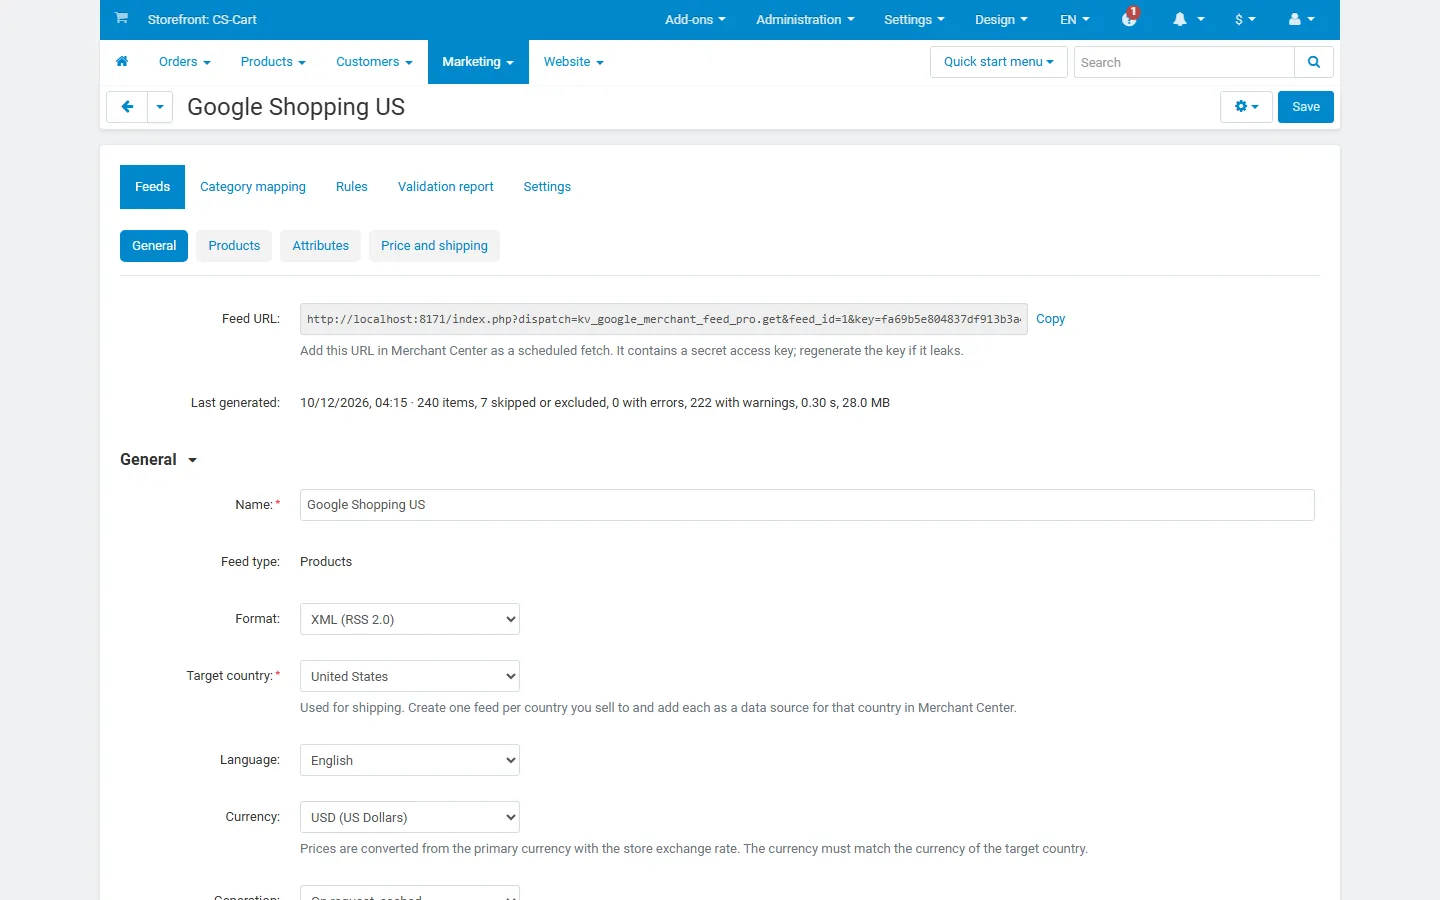Open the Customers menu
Screen dimensions: 1440x900
(x=374, y=62)
